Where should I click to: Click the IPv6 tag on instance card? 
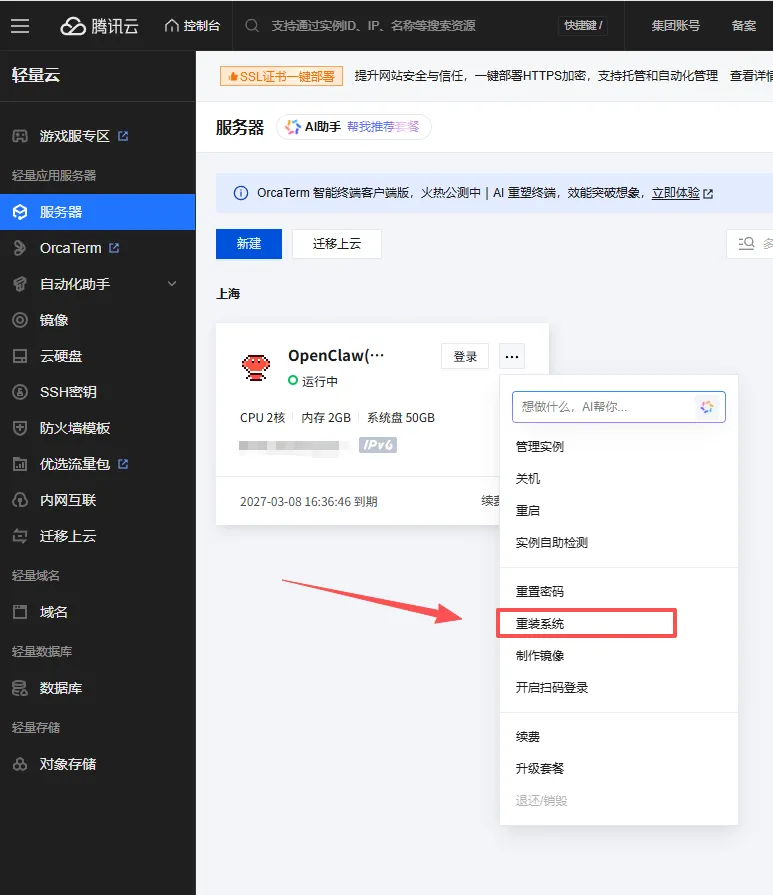377,445
